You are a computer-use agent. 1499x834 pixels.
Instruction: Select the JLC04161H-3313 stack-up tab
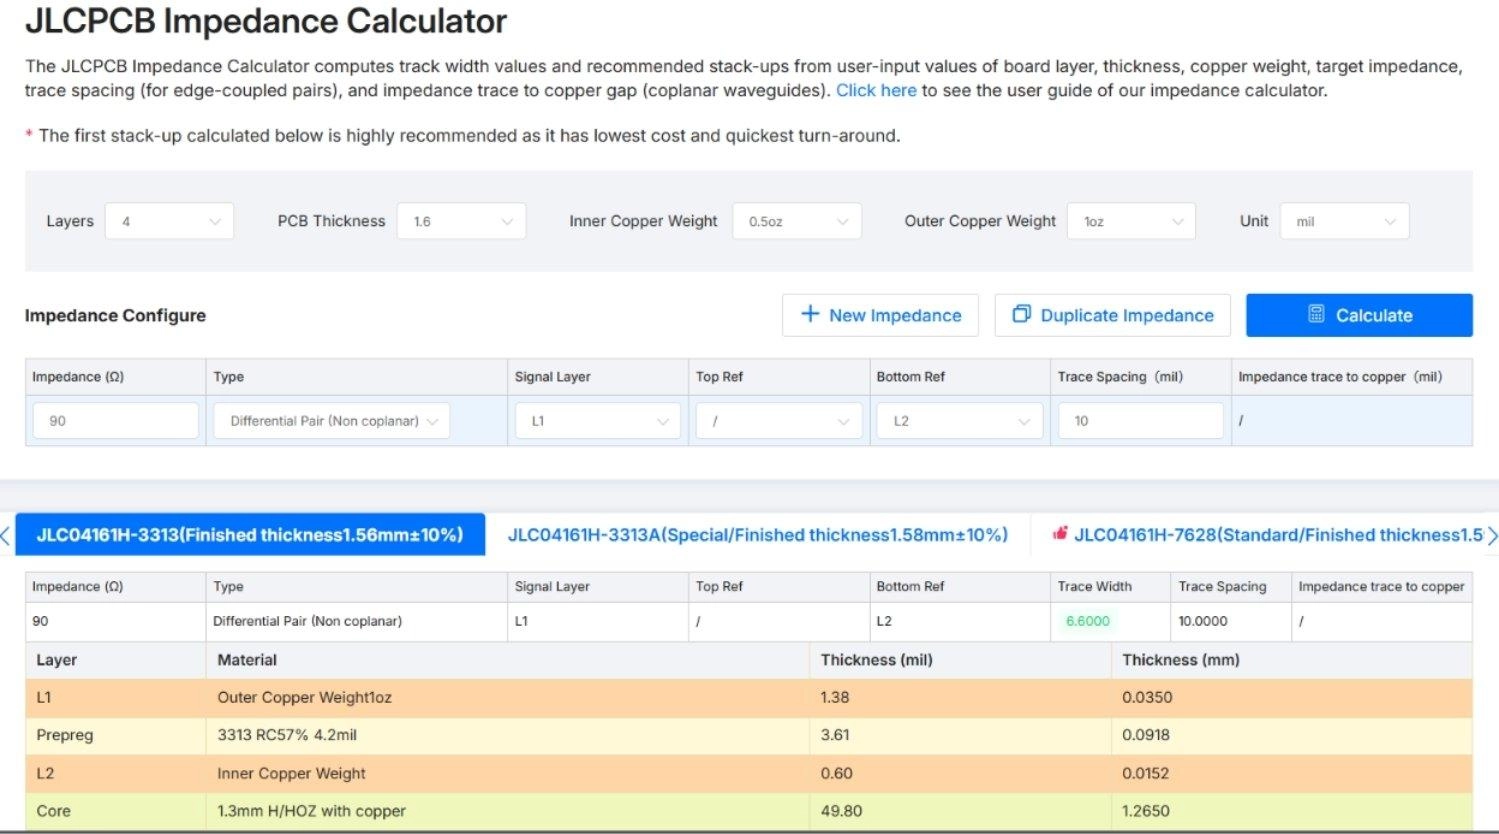(250, 535)
